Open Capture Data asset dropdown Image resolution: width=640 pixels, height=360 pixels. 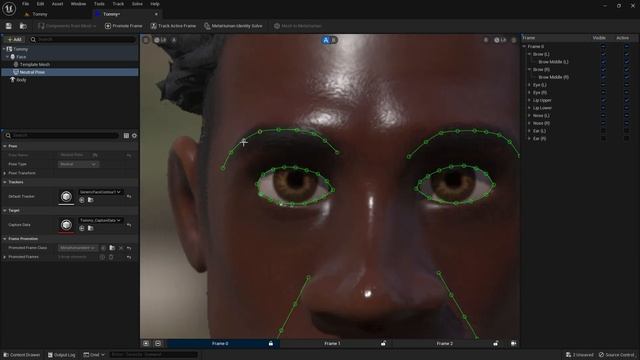point(100,220)
